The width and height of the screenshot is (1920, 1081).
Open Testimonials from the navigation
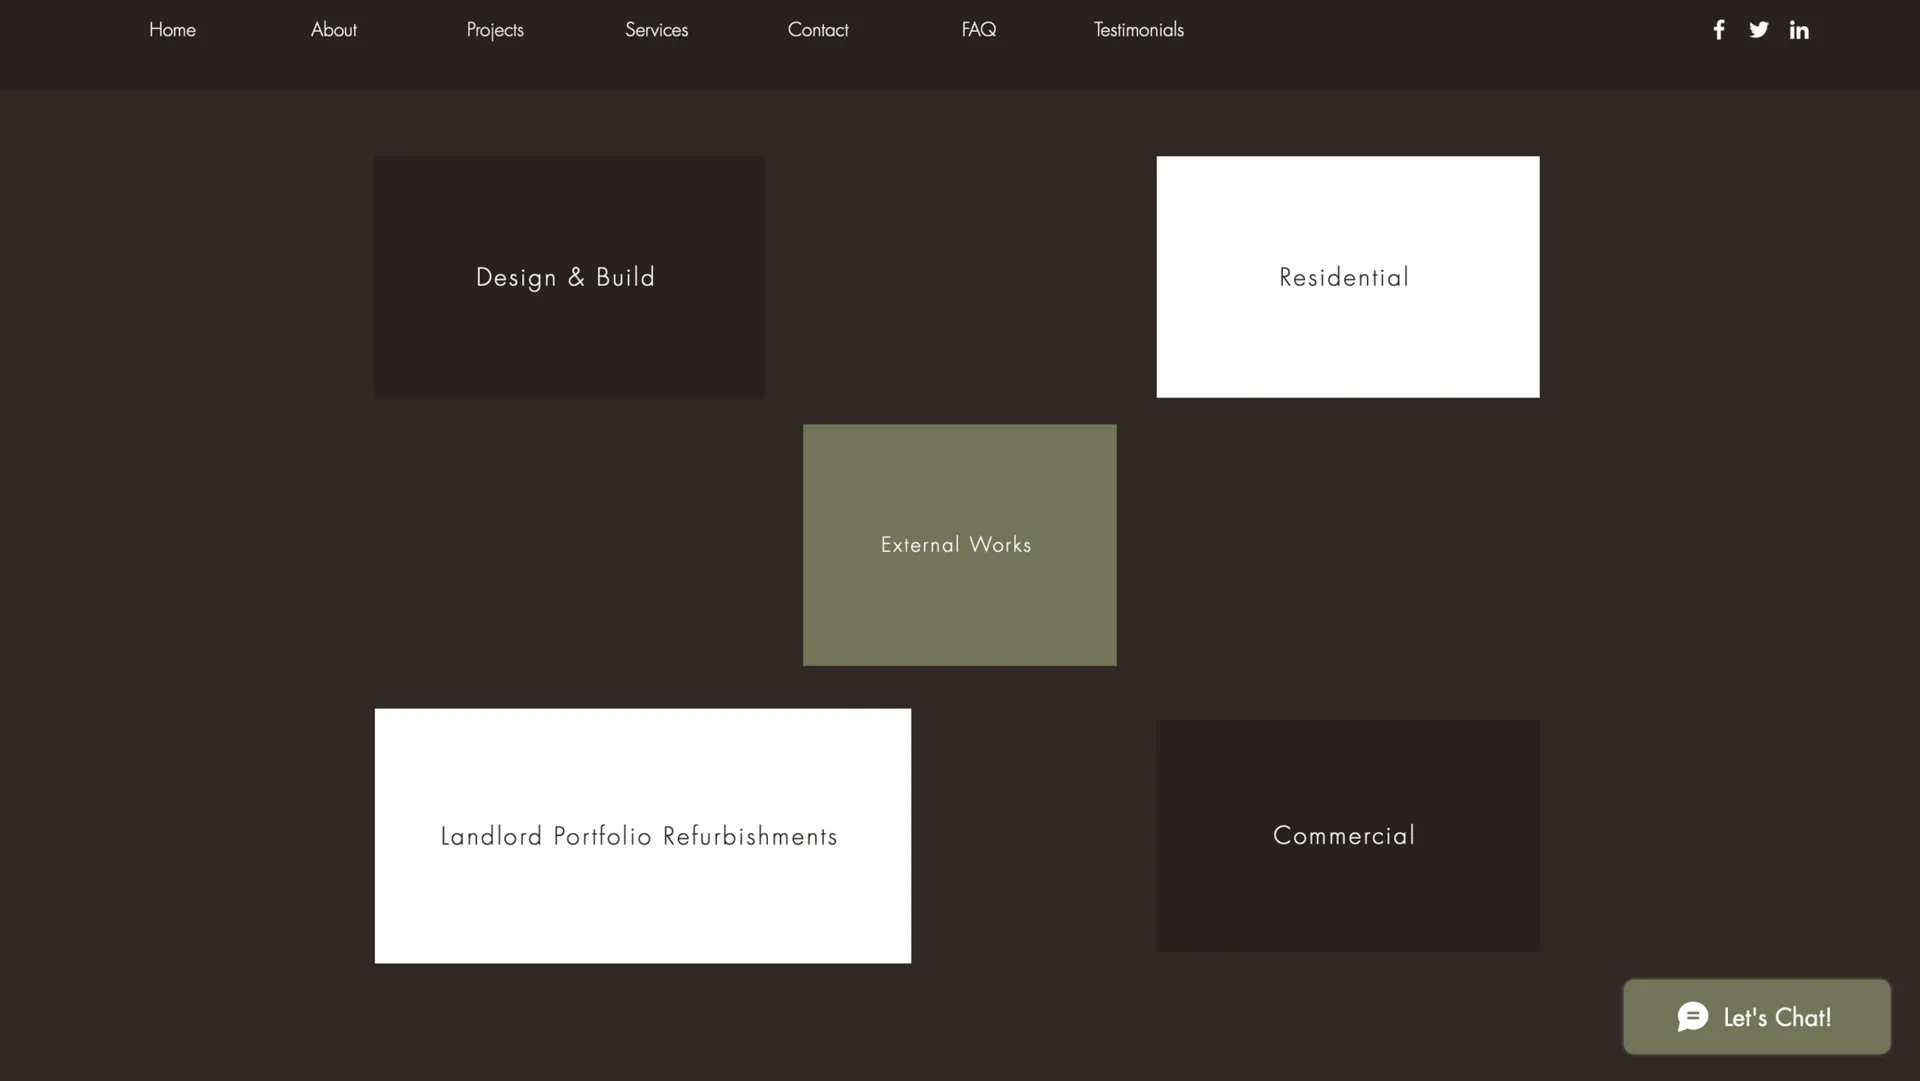1138,30
